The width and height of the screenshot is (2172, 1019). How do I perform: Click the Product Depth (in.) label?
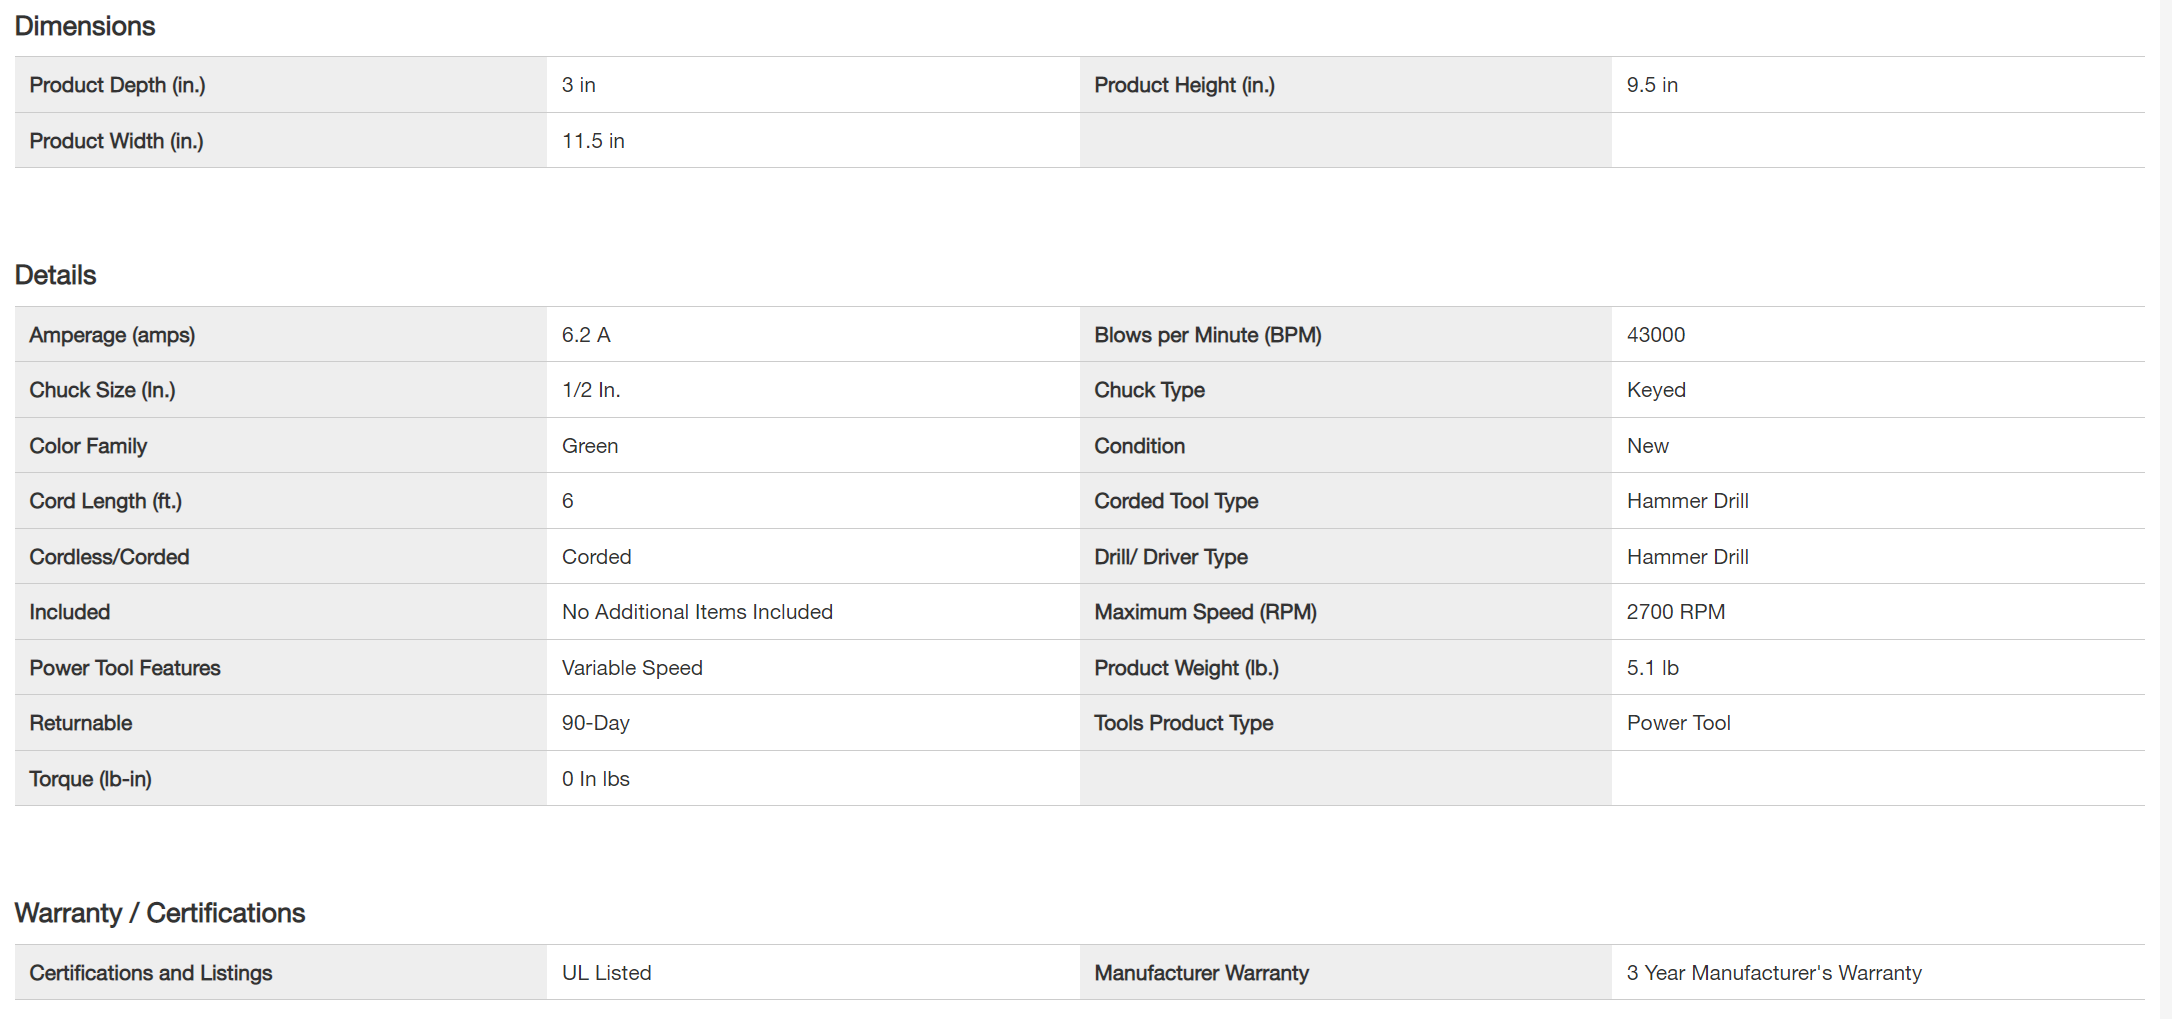click(x=117, y=85)
